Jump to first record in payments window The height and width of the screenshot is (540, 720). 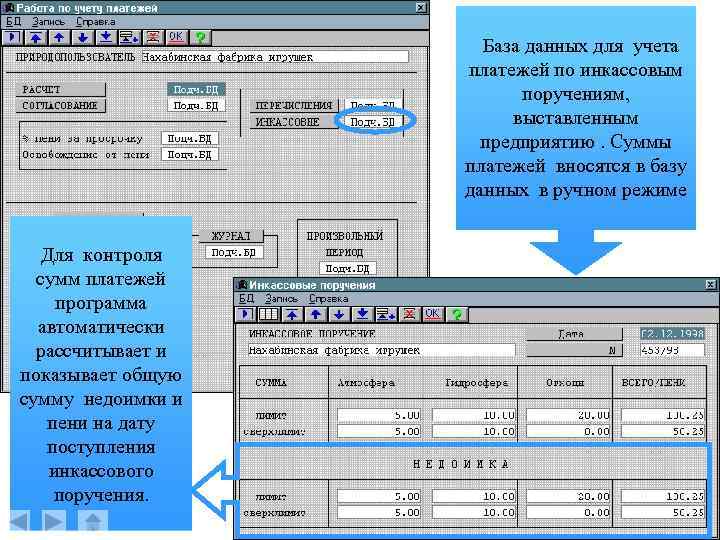point(36,38)
